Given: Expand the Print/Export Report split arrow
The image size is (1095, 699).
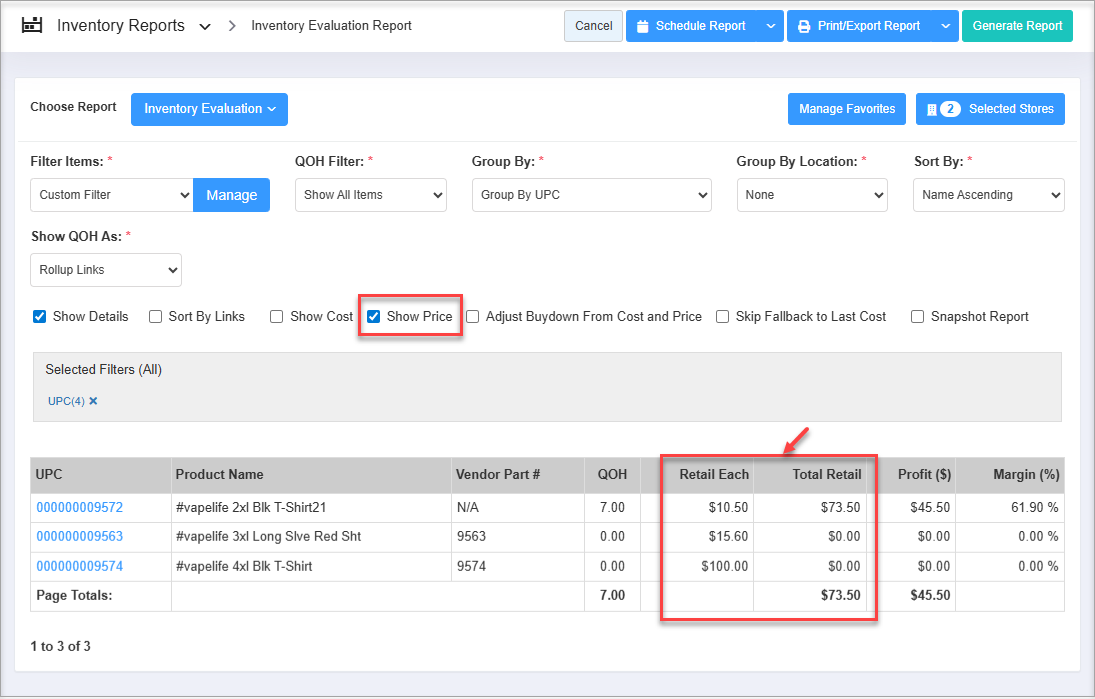Looking at the screenshot, I should point(945,26).
